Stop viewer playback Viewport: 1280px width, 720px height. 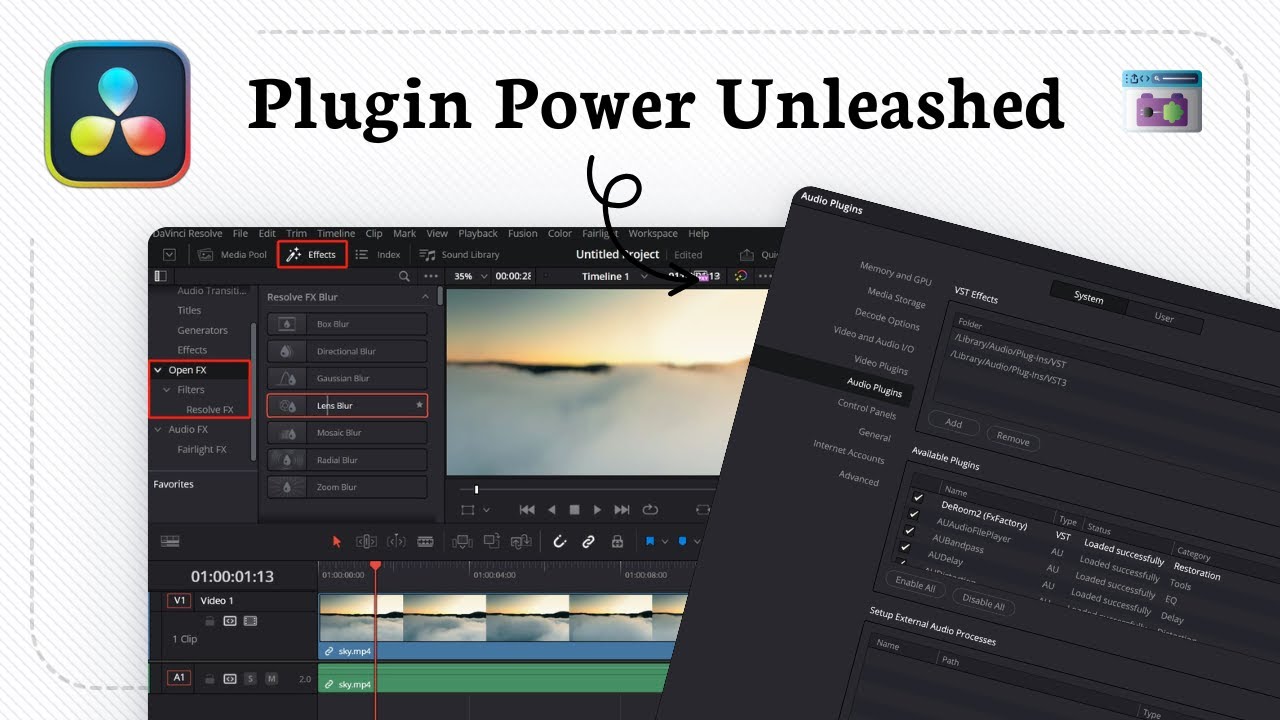[x=574, y=510]
